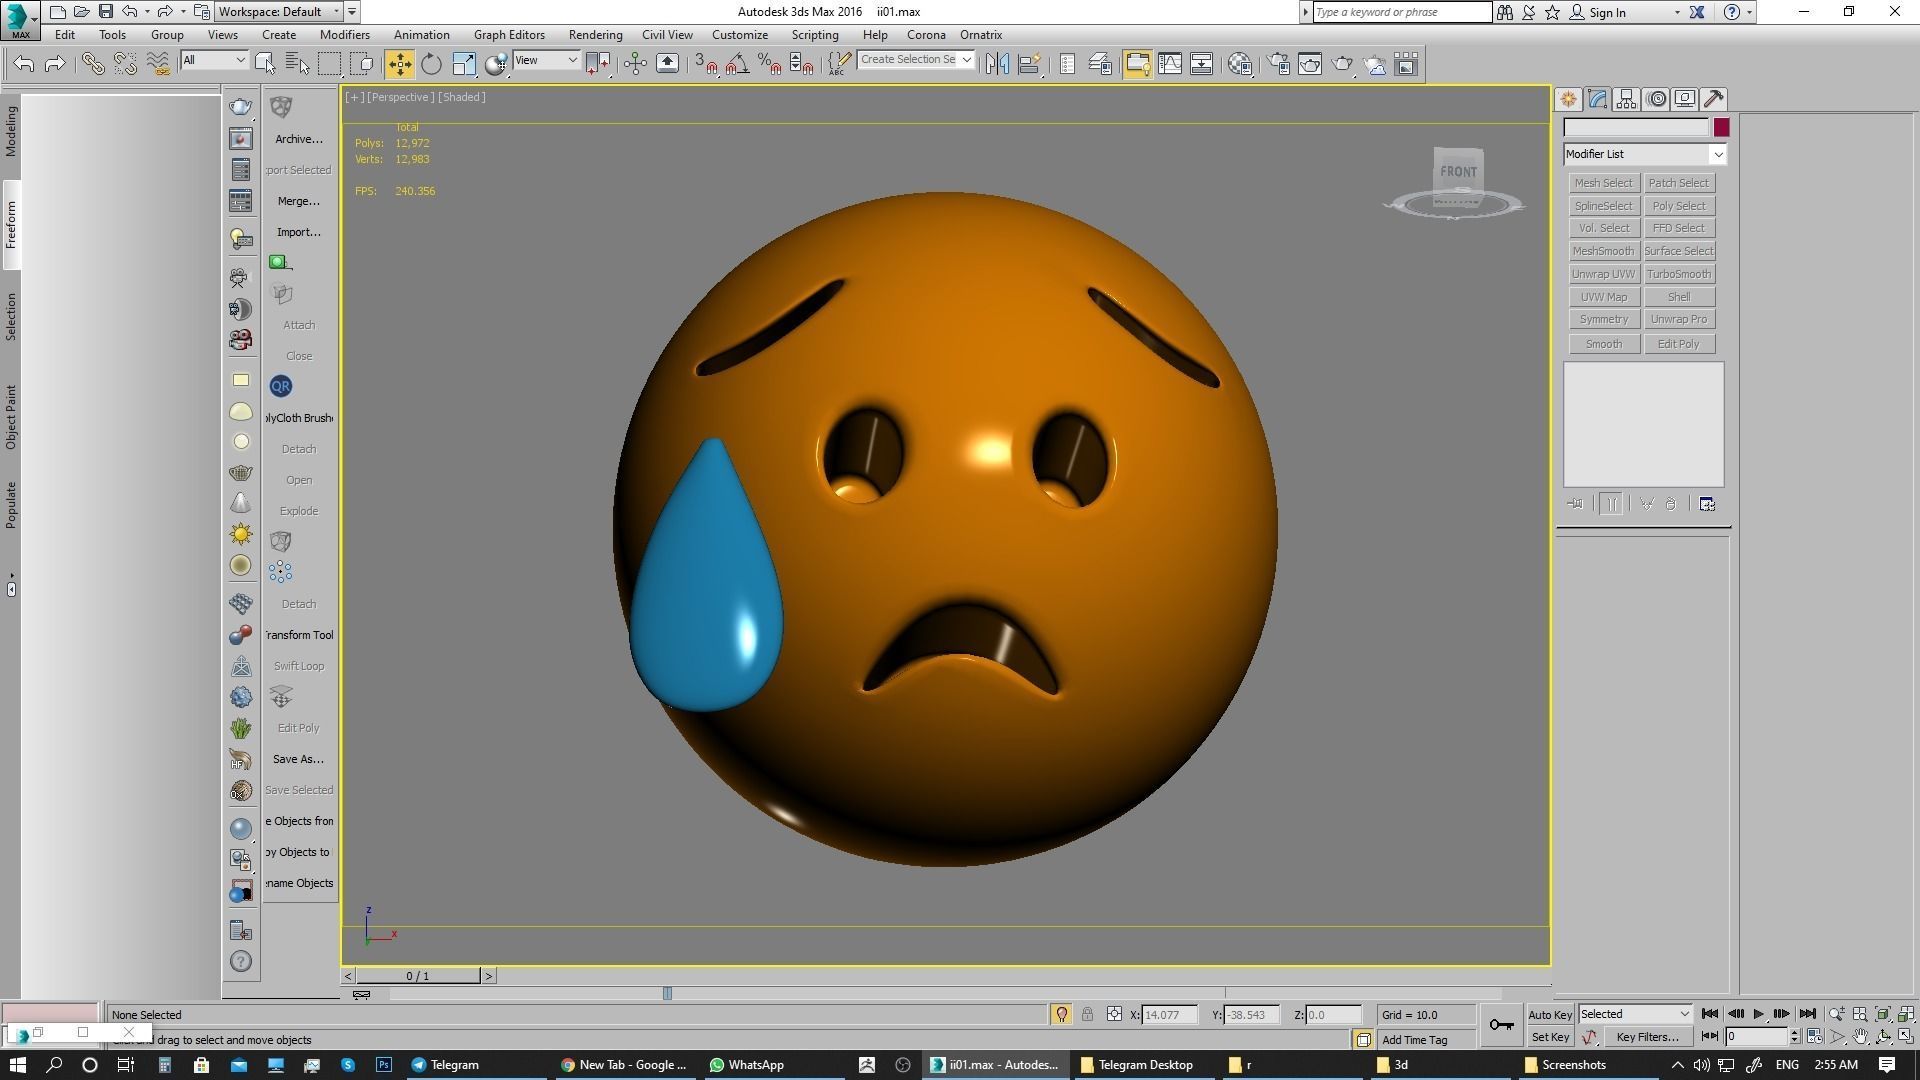Click the Edit Poly modifier button
Screen dimensions: 1920x1080
1678,344
